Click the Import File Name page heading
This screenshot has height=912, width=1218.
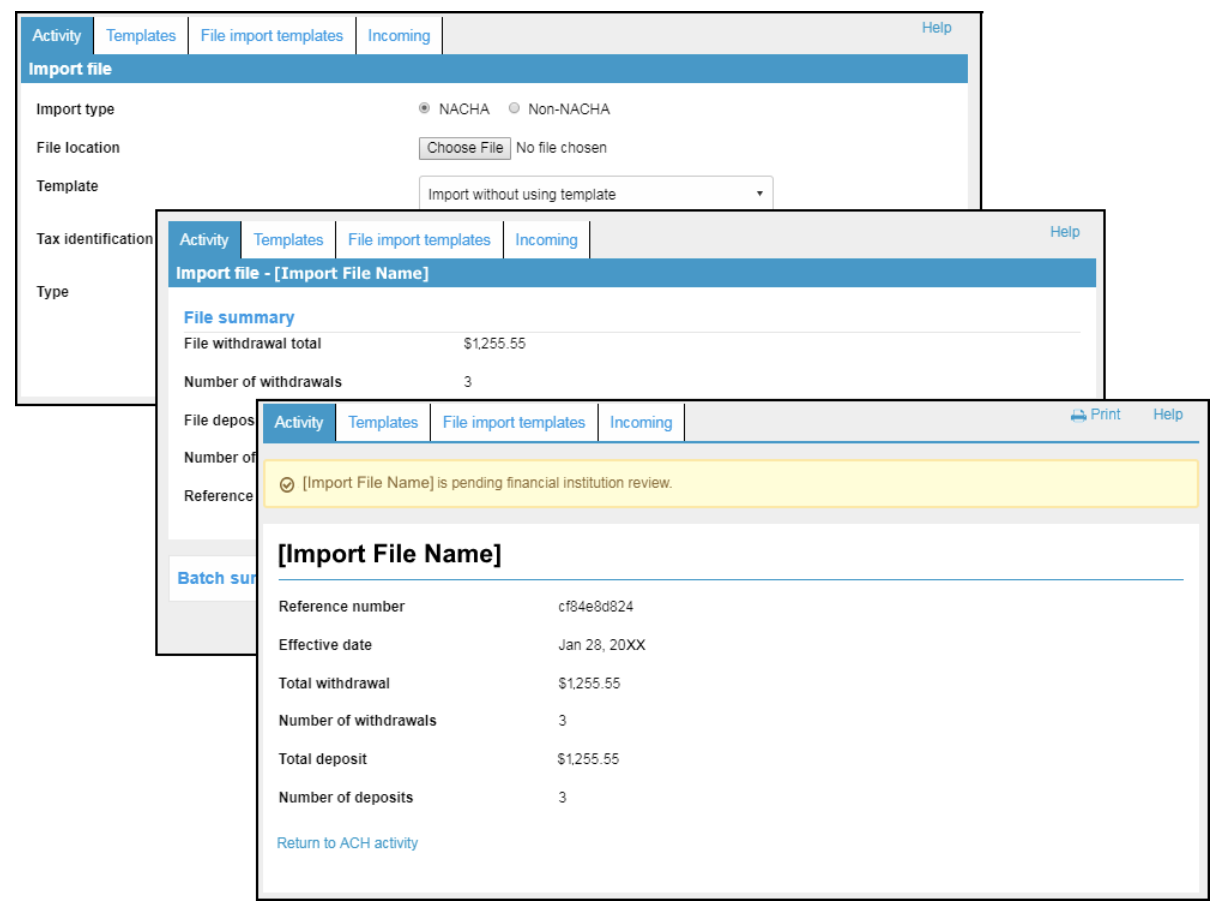pos(390,553)
